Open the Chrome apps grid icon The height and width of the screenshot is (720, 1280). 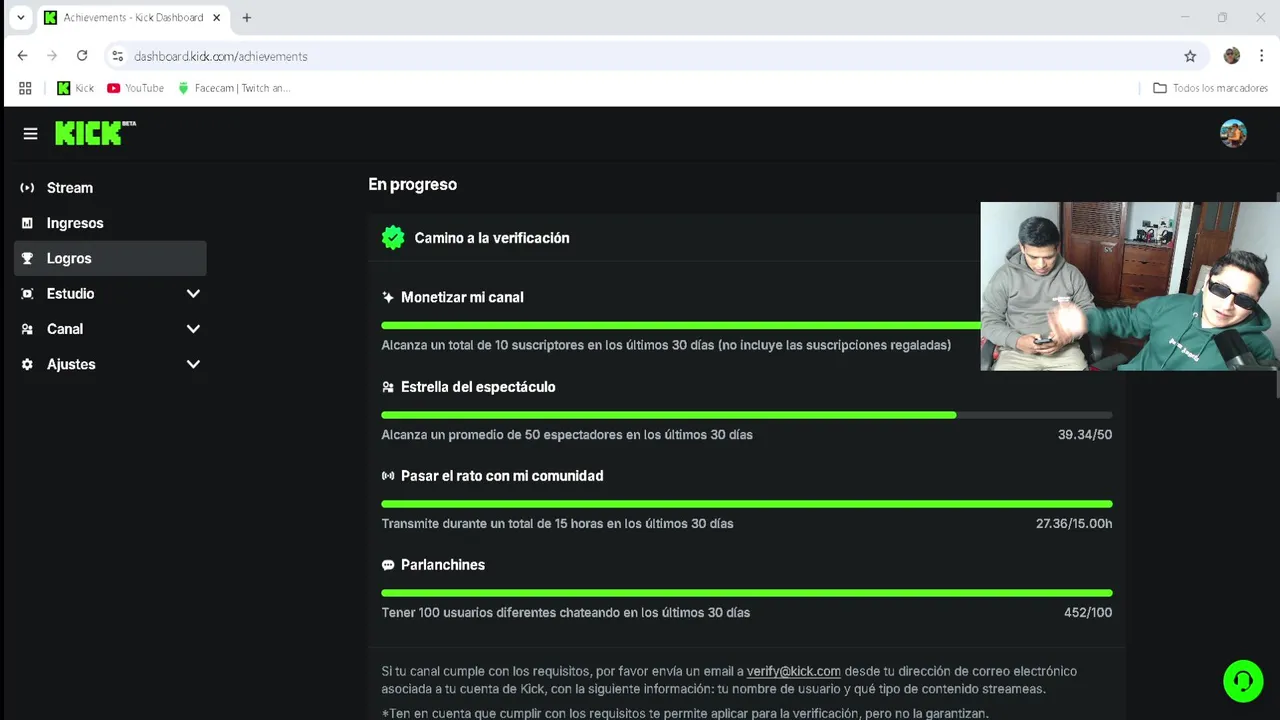coord(25,88)
